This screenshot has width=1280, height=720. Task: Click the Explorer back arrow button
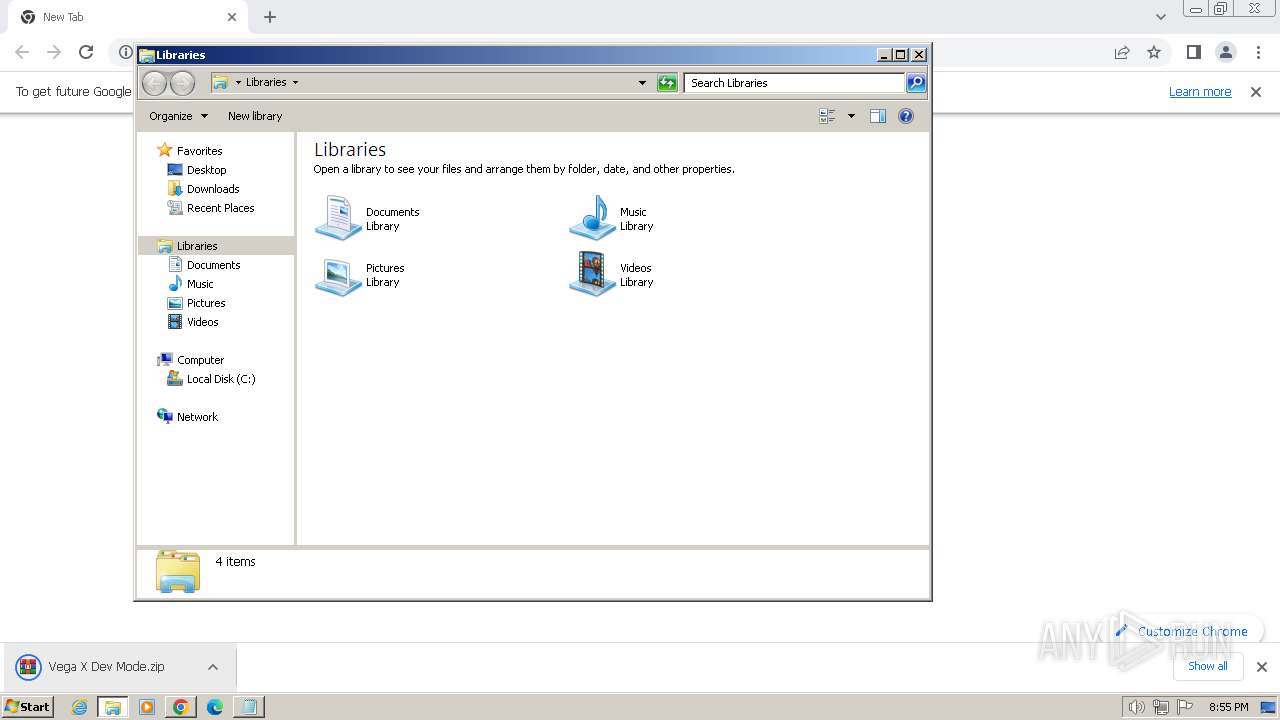tap(155, 83)
